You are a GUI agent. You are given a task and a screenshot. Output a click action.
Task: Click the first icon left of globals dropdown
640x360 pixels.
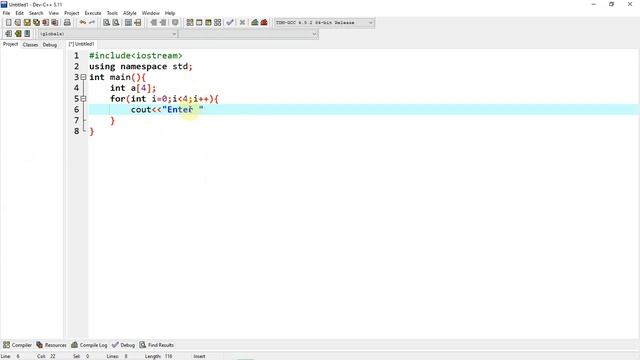9,33
